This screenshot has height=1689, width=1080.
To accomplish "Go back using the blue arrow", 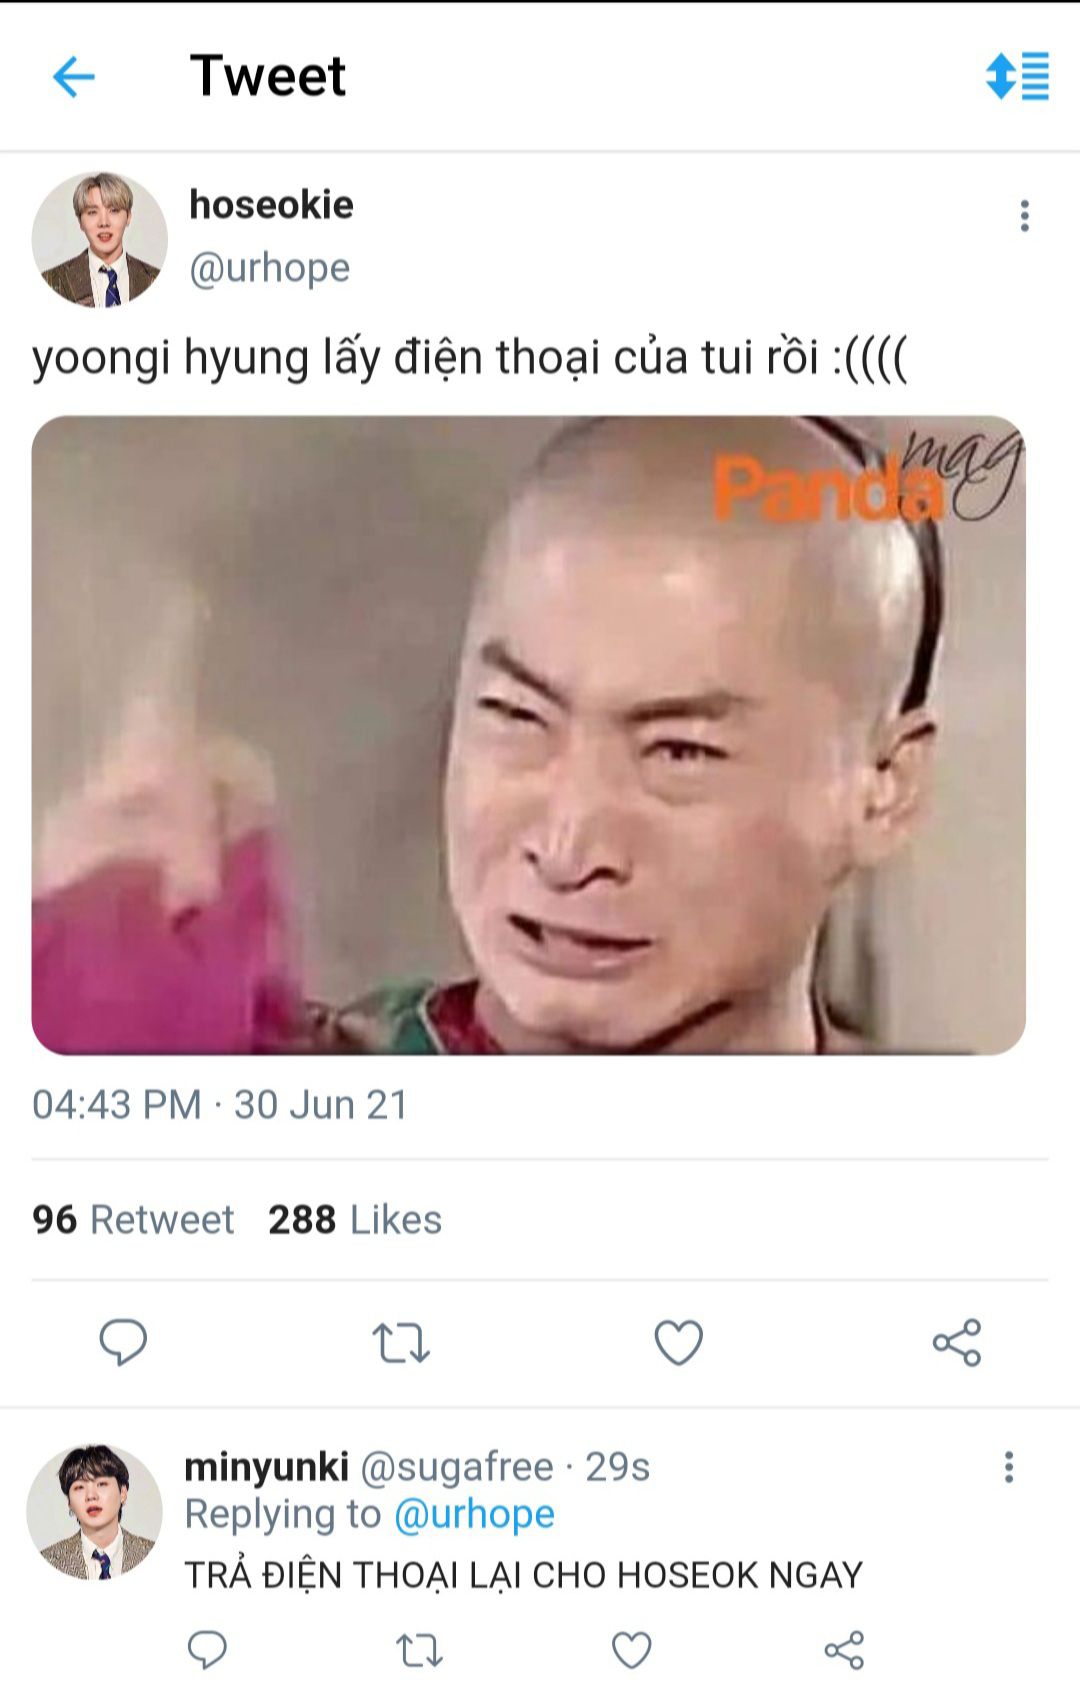I will [74, 76].
